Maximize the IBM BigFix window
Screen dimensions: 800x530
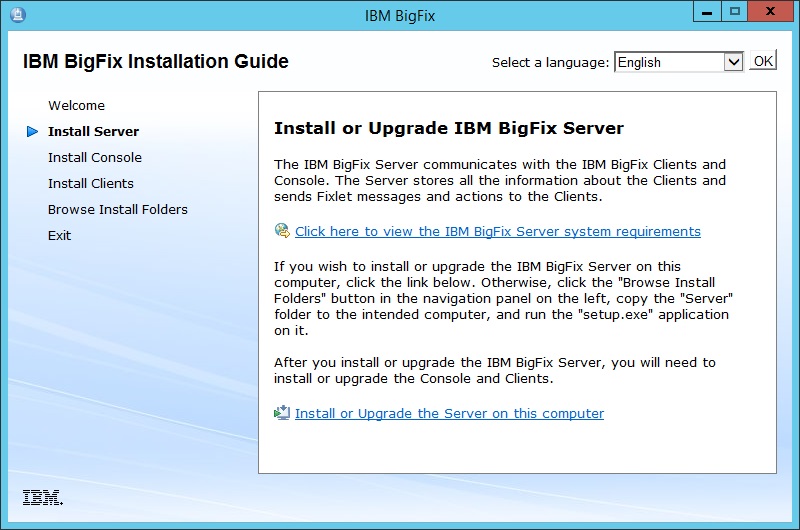tap(735, 13)
